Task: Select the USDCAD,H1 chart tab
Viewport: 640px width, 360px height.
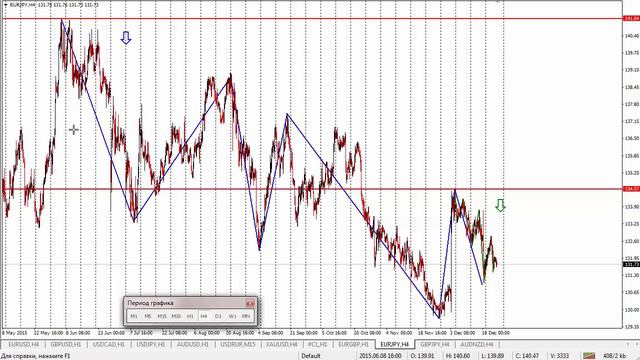Action: [109, 344]
